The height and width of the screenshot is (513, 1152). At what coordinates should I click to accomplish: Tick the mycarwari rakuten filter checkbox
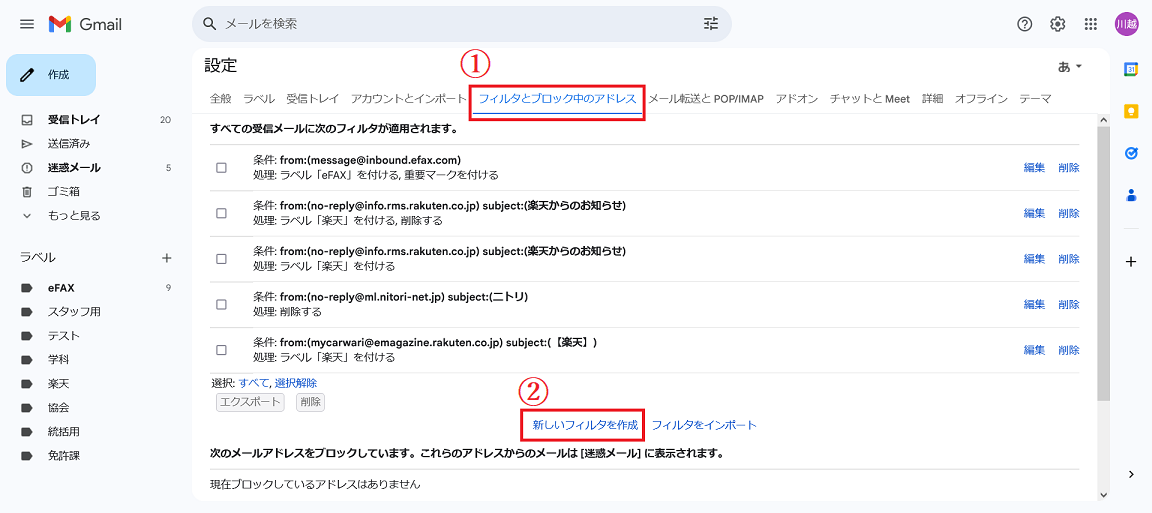click(221, 350)
